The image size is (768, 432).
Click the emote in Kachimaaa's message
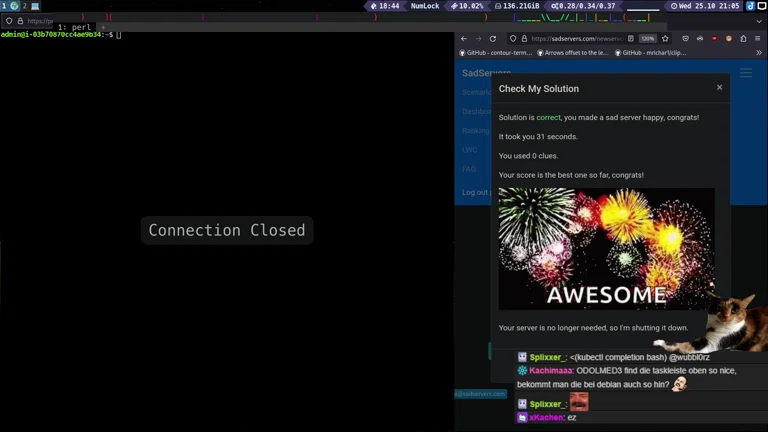pos(679,384)
